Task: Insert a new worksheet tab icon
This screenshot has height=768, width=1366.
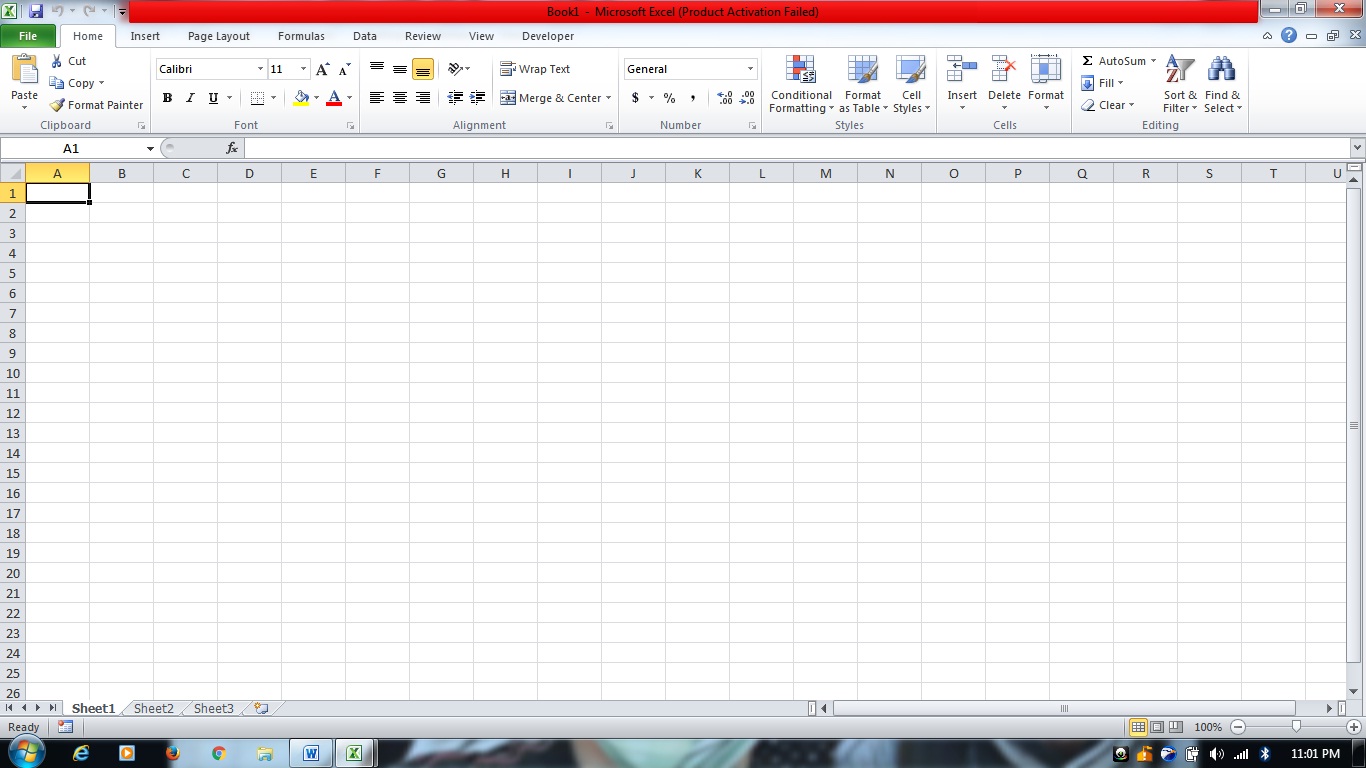Action: pos(261,708)
